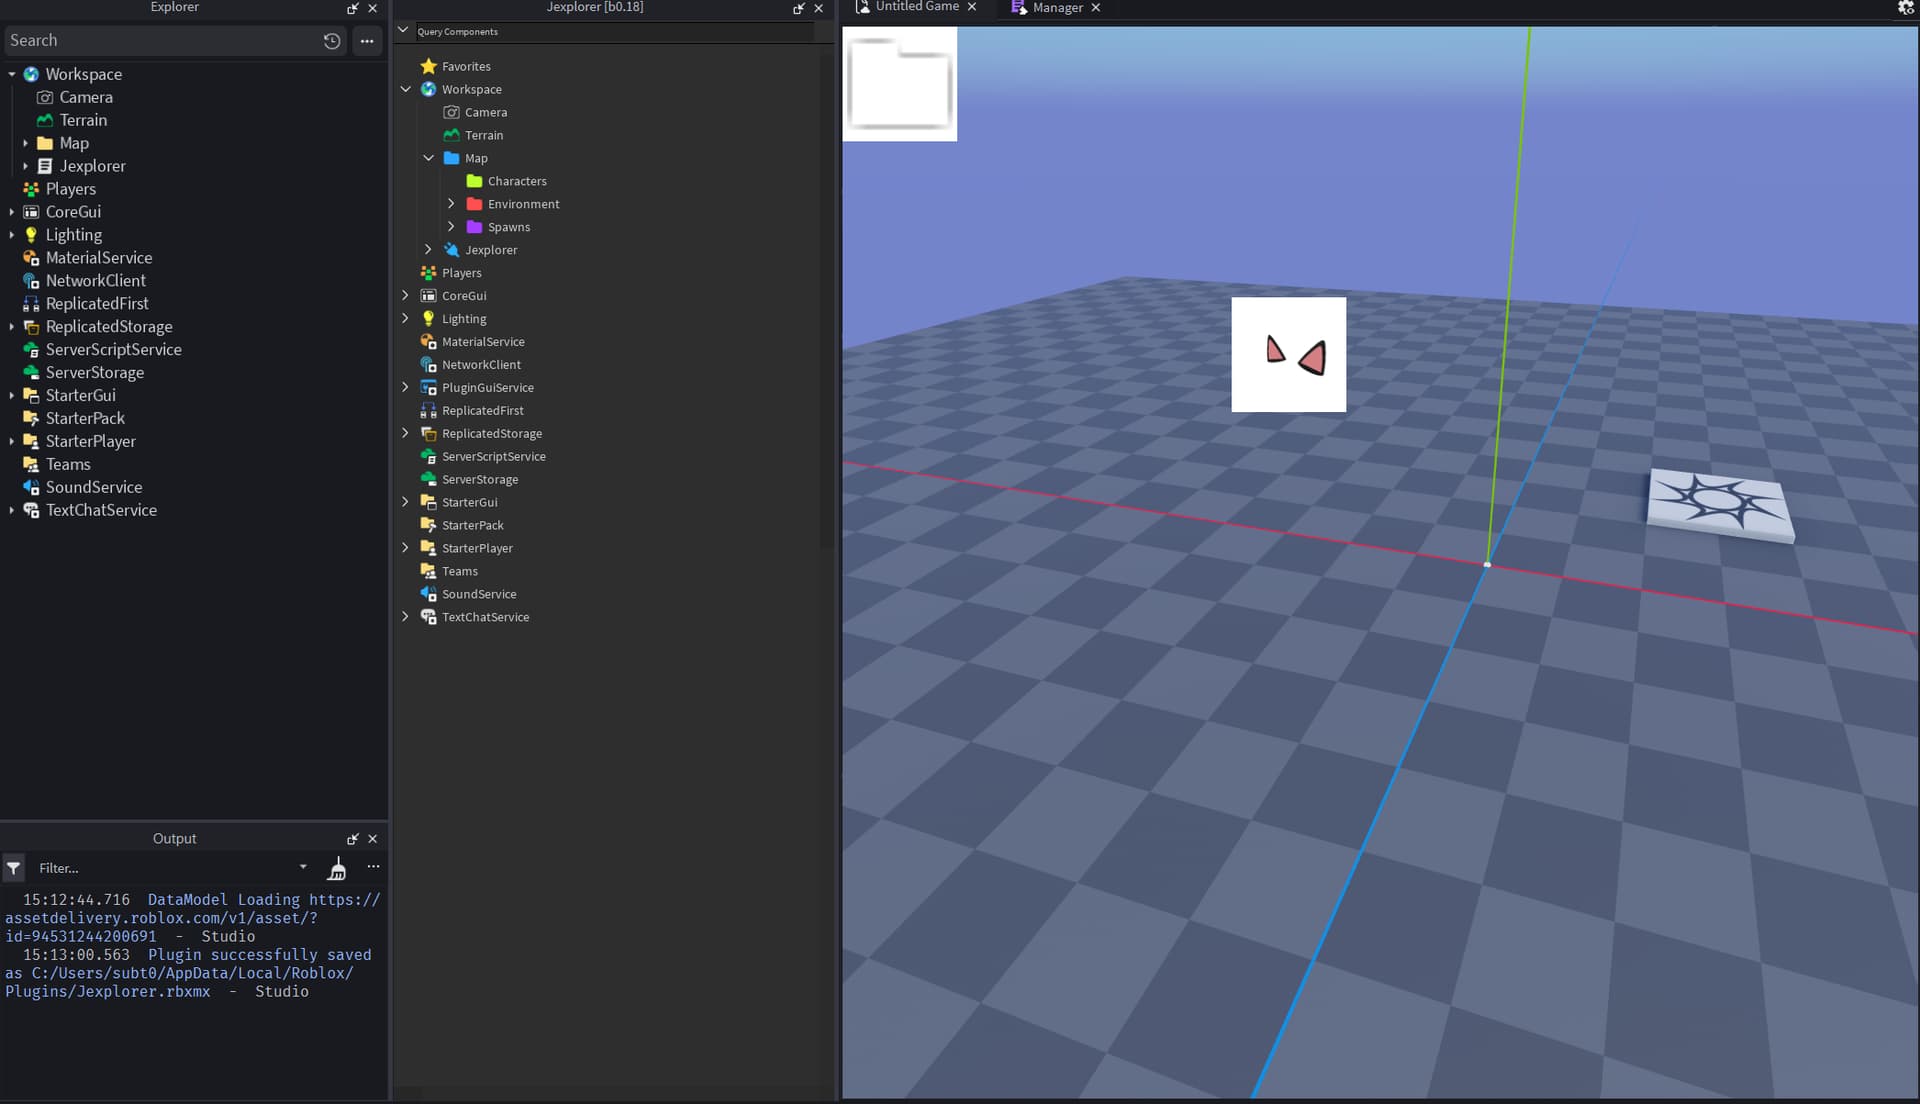Select StarterPack in Jexplorer tree
This screenshot has width=1920, height=1104.
point(472,525)
